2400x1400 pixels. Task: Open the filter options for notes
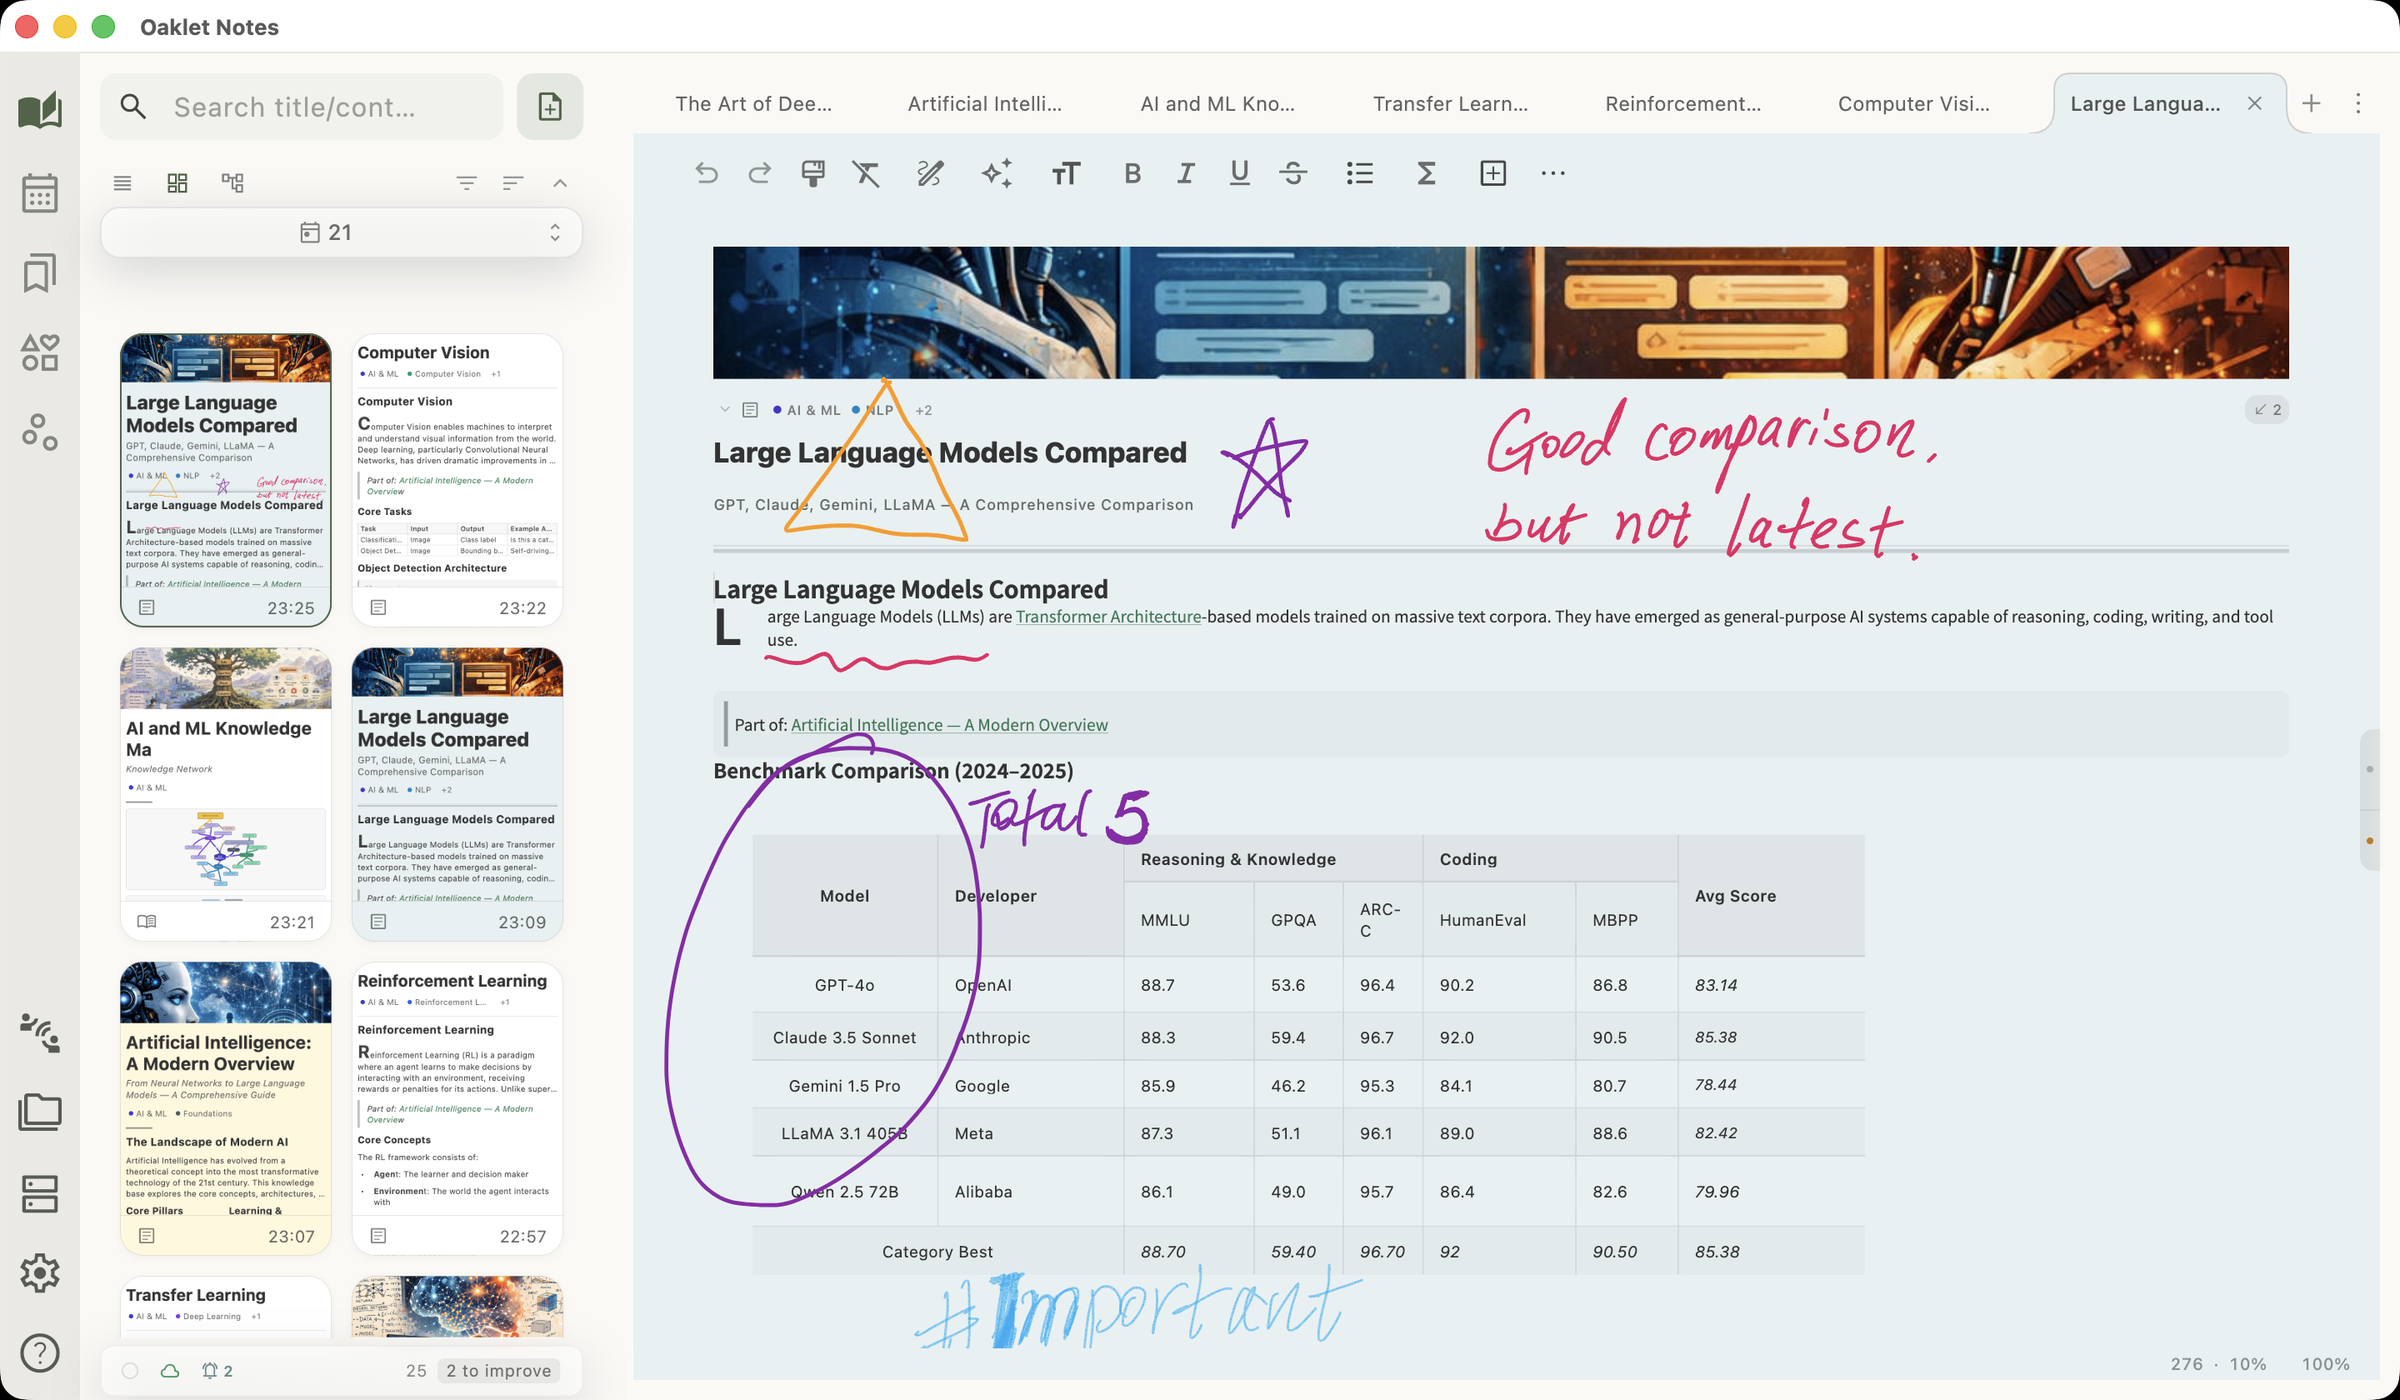pyautogui.click(x=466, y=183)
